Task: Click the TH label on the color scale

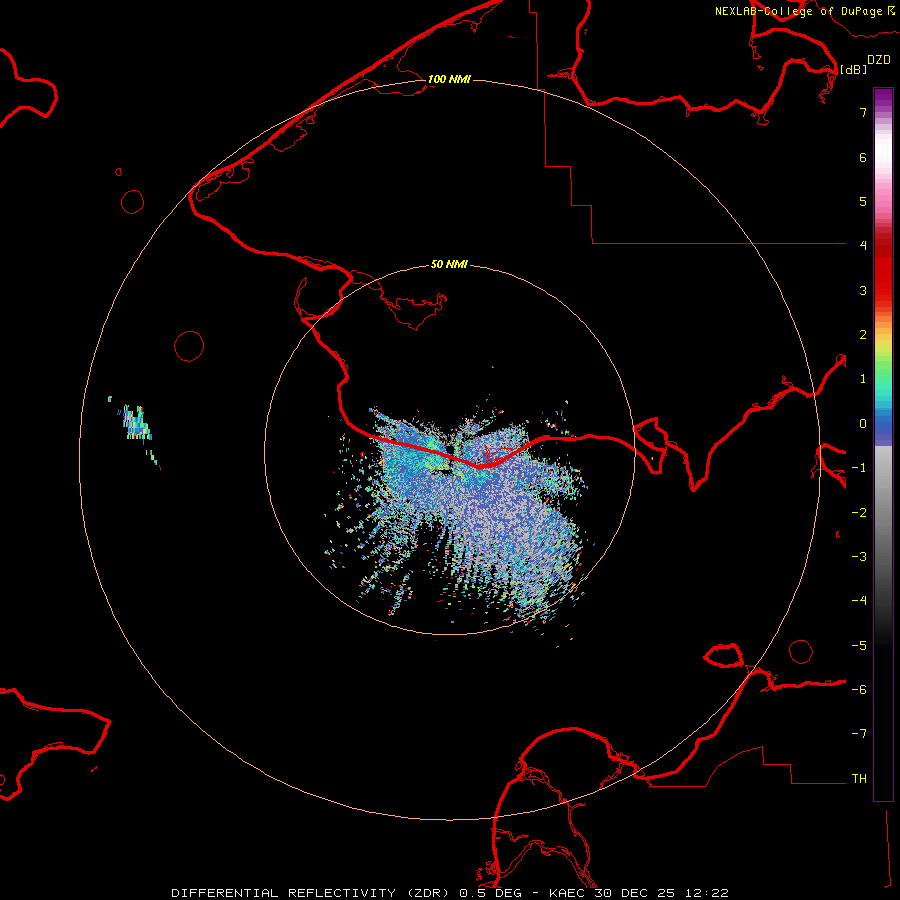Action: (859, 779)
